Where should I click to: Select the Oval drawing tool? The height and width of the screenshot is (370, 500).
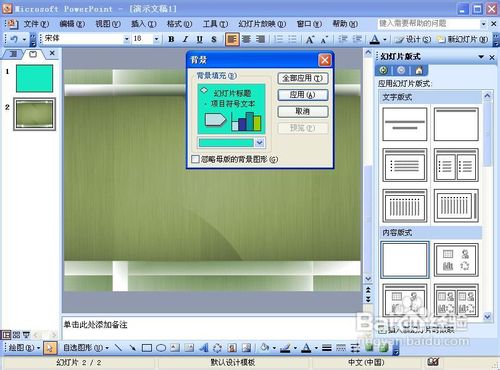[x=161, y=348]
